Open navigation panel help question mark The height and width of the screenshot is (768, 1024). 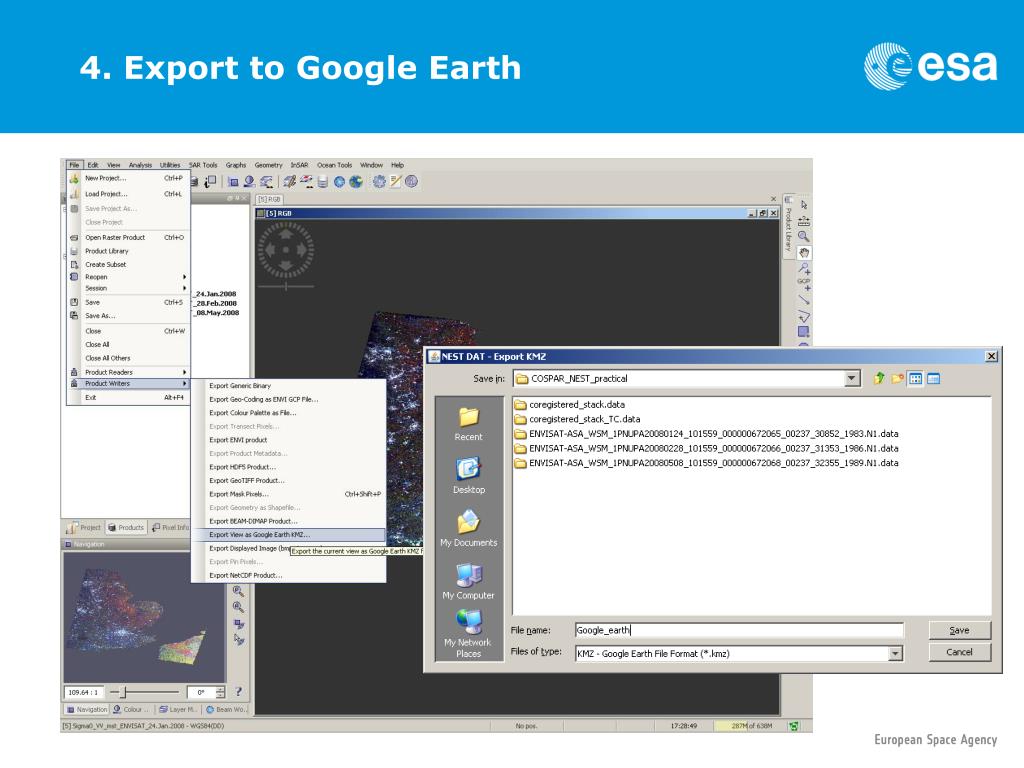238,691
